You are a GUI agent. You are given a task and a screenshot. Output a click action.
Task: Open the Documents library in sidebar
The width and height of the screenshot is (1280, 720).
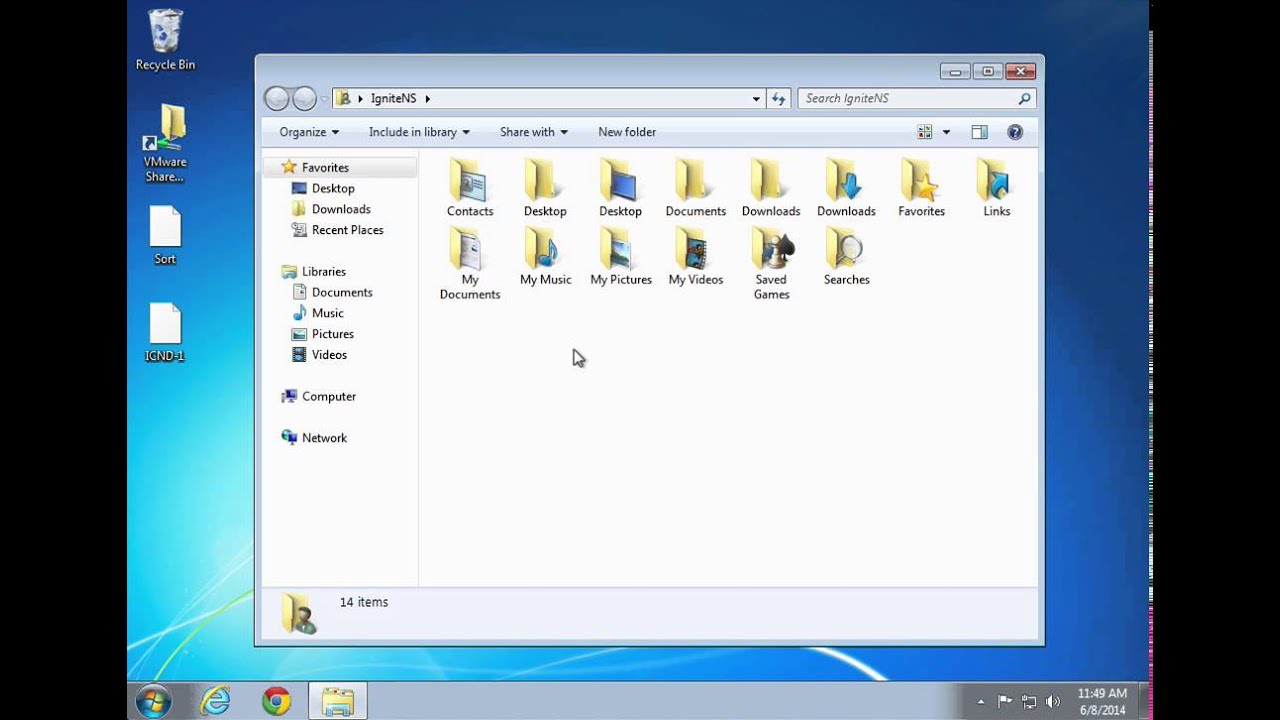click(x=342, y=292)
